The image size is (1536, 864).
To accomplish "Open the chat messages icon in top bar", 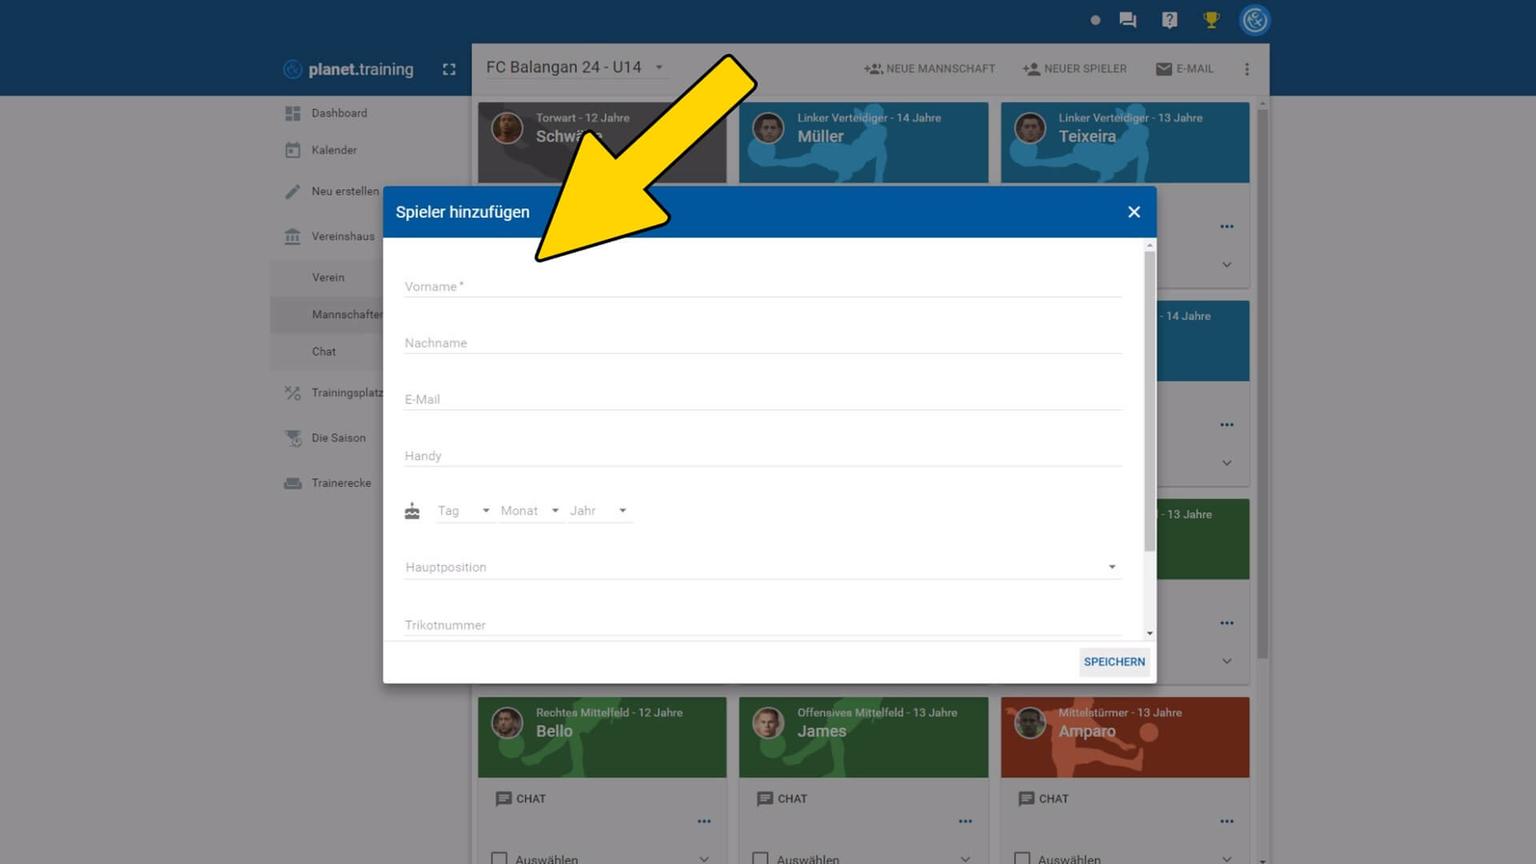I will click(1128, 20).
